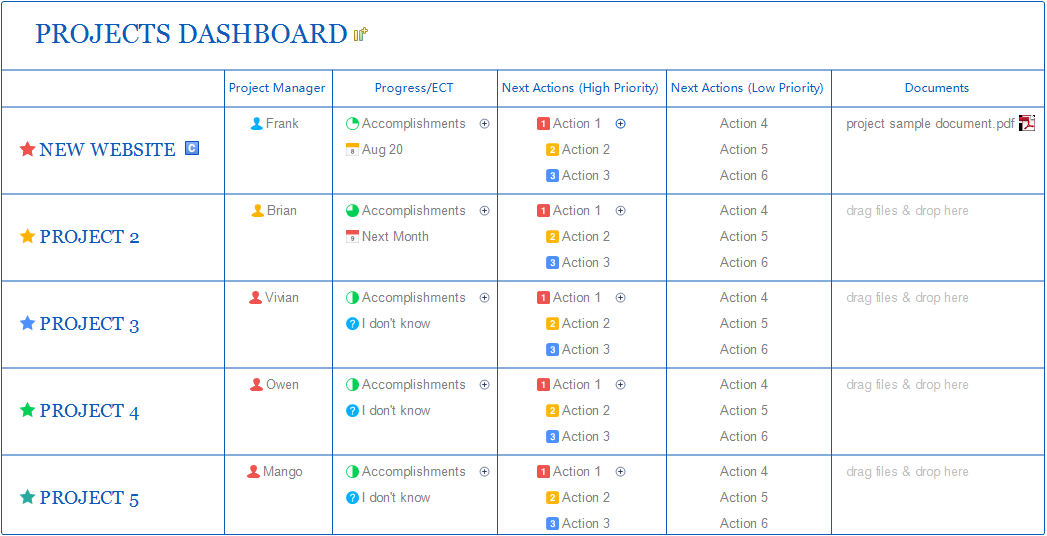Select the Next Actions (High Priority) header

pos(580,88)
